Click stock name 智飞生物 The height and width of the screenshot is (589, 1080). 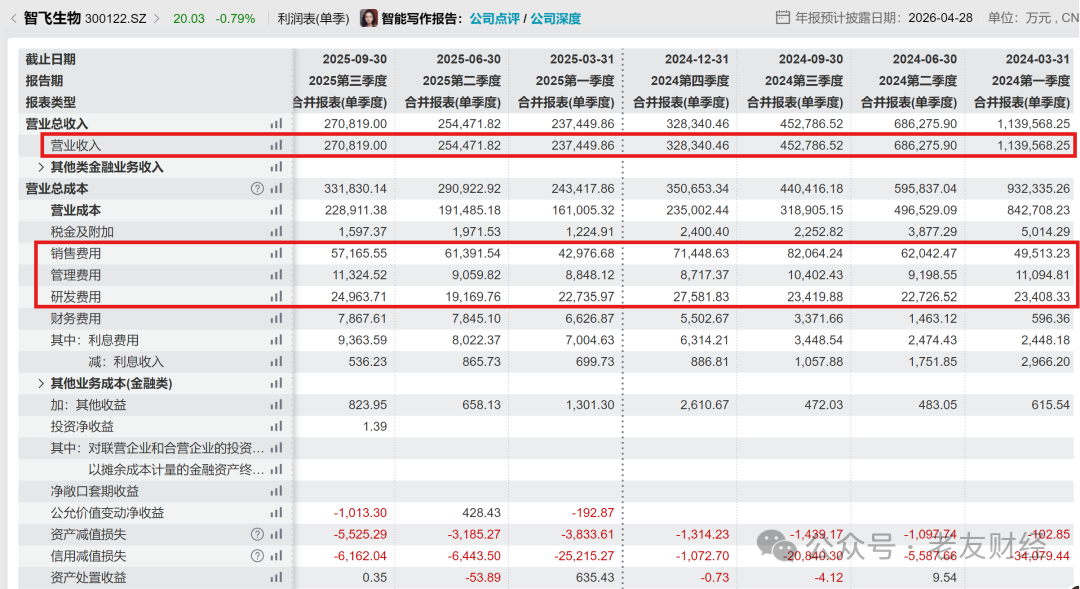tap(52, 19)
